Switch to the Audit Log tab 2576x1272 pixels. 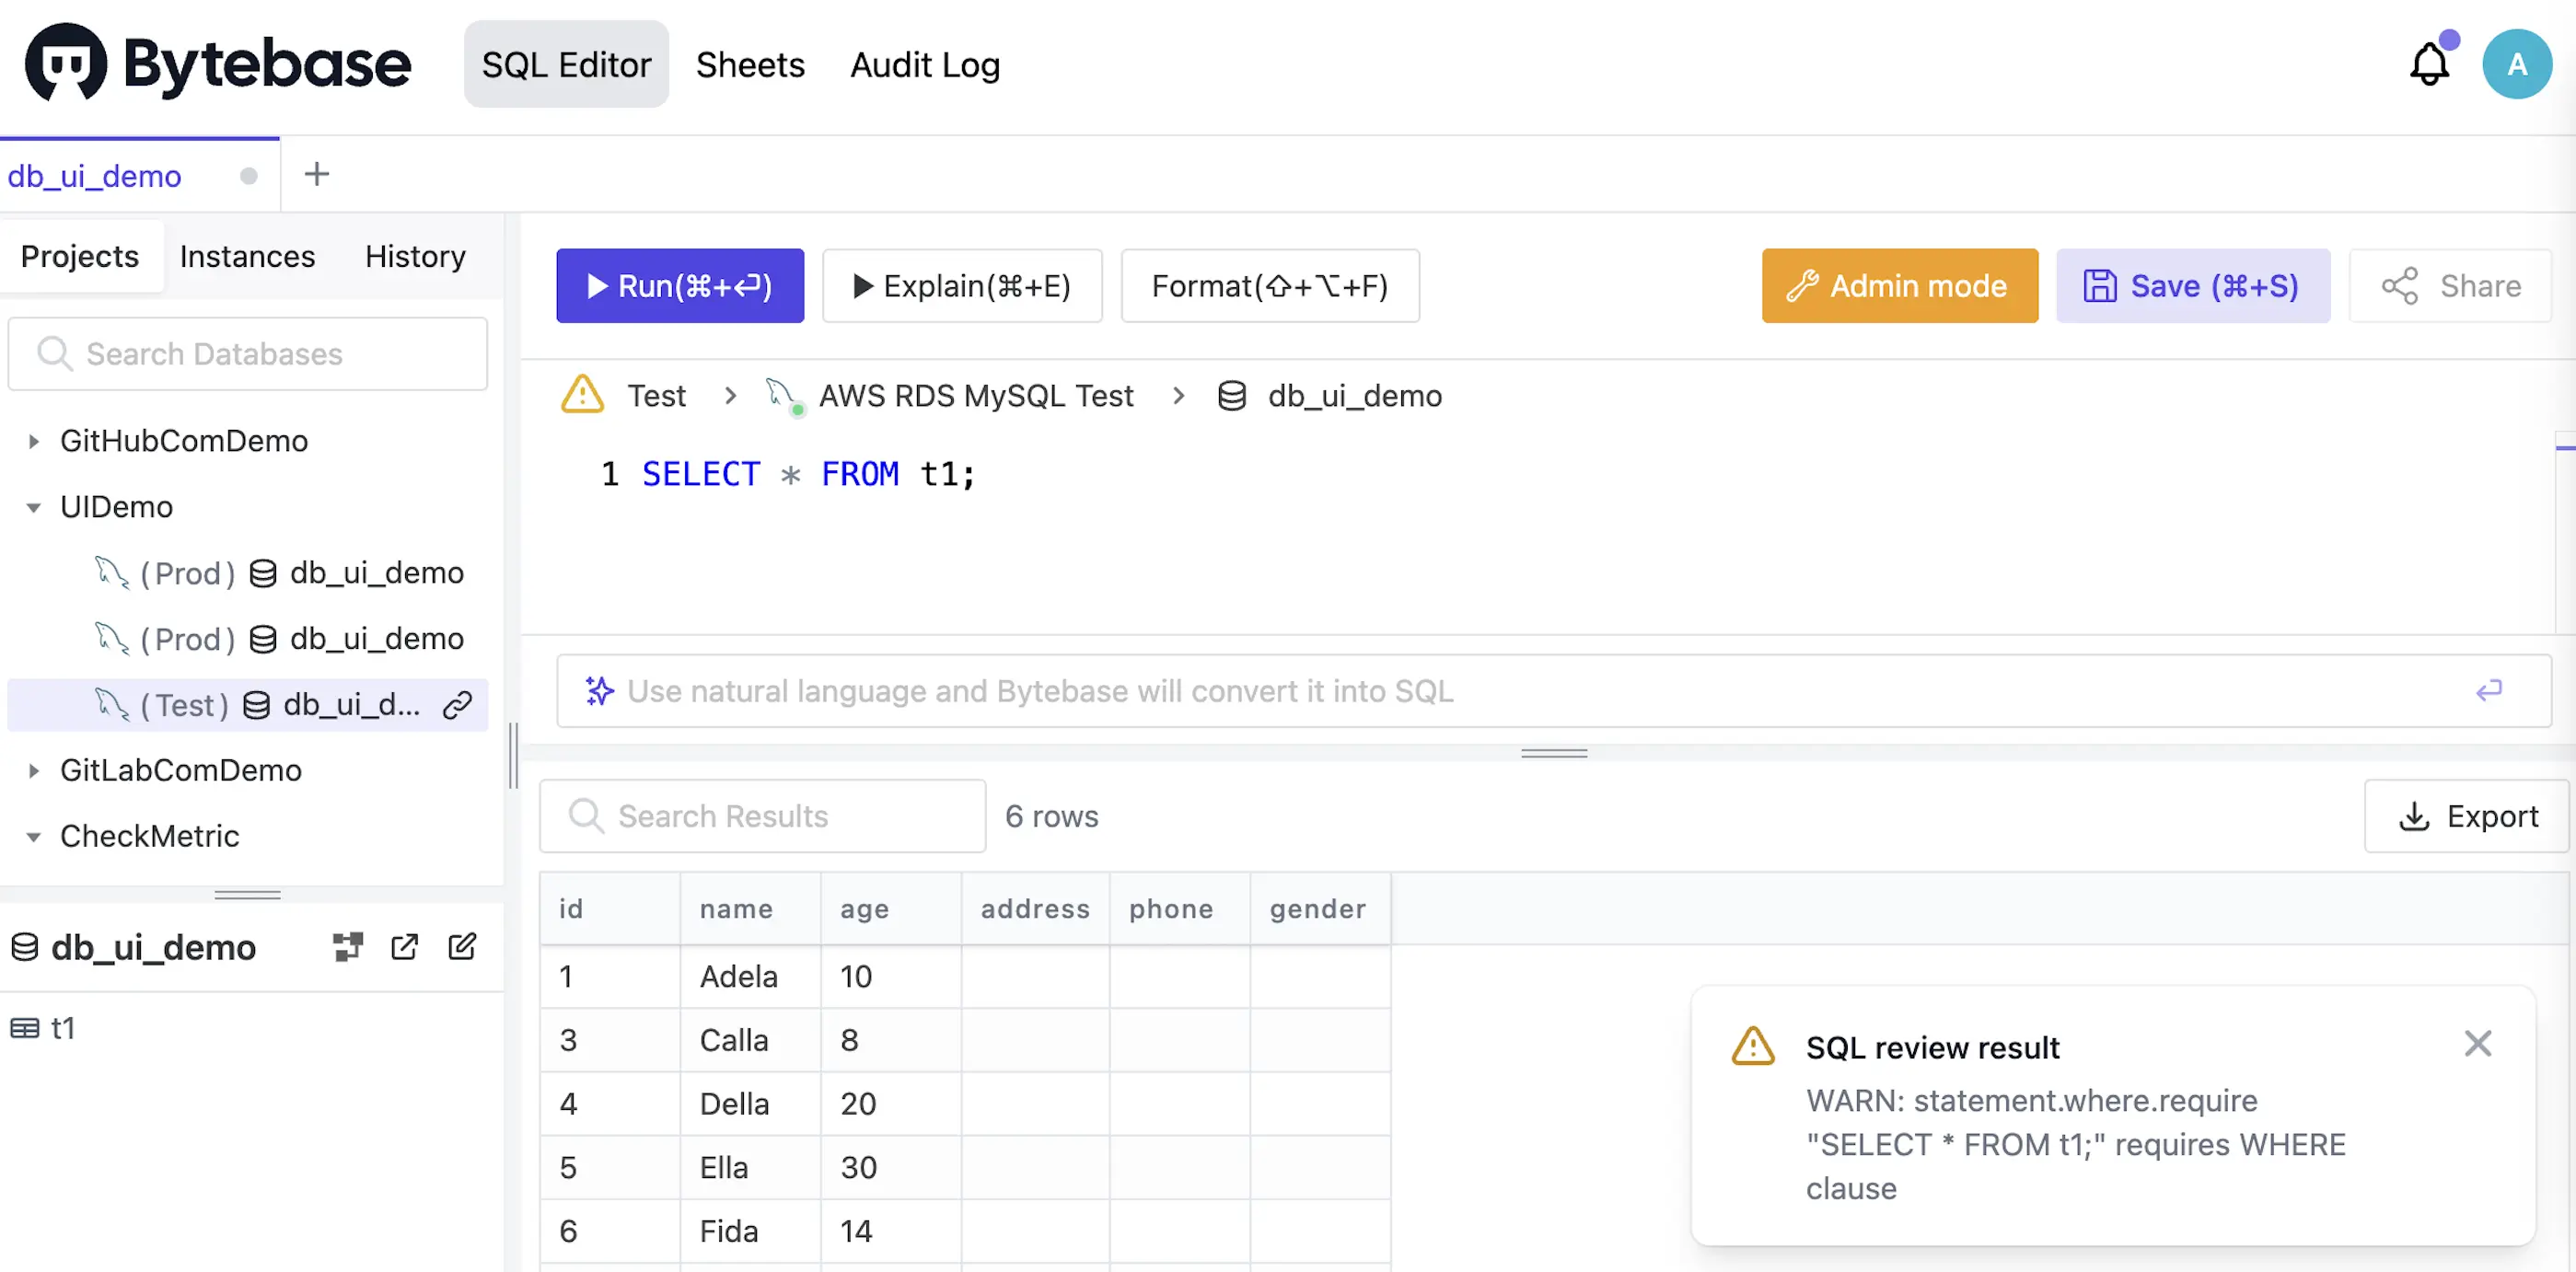pyautogui.click(x=923, y=64)
